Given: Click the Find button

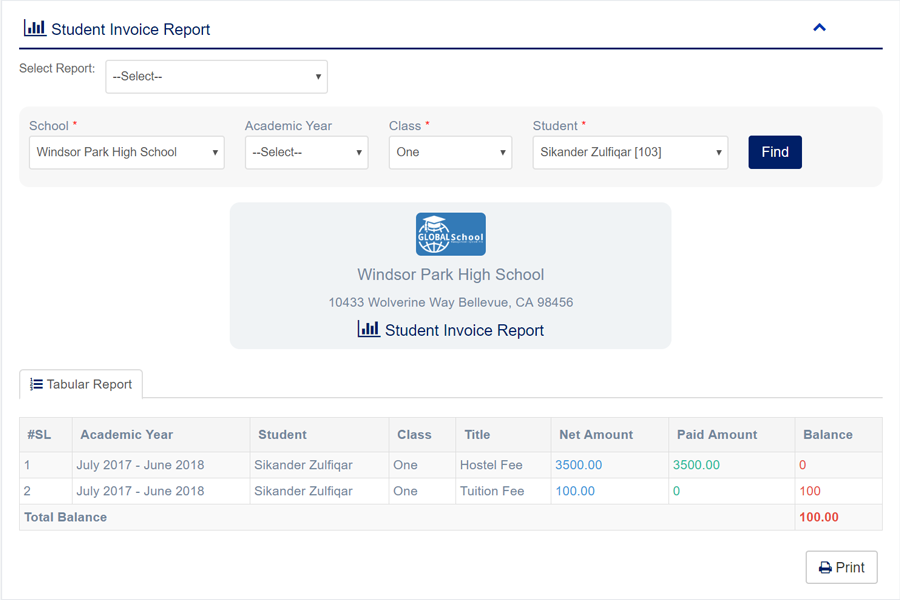Looking at the screenshot, I should (x=775, y=152).
